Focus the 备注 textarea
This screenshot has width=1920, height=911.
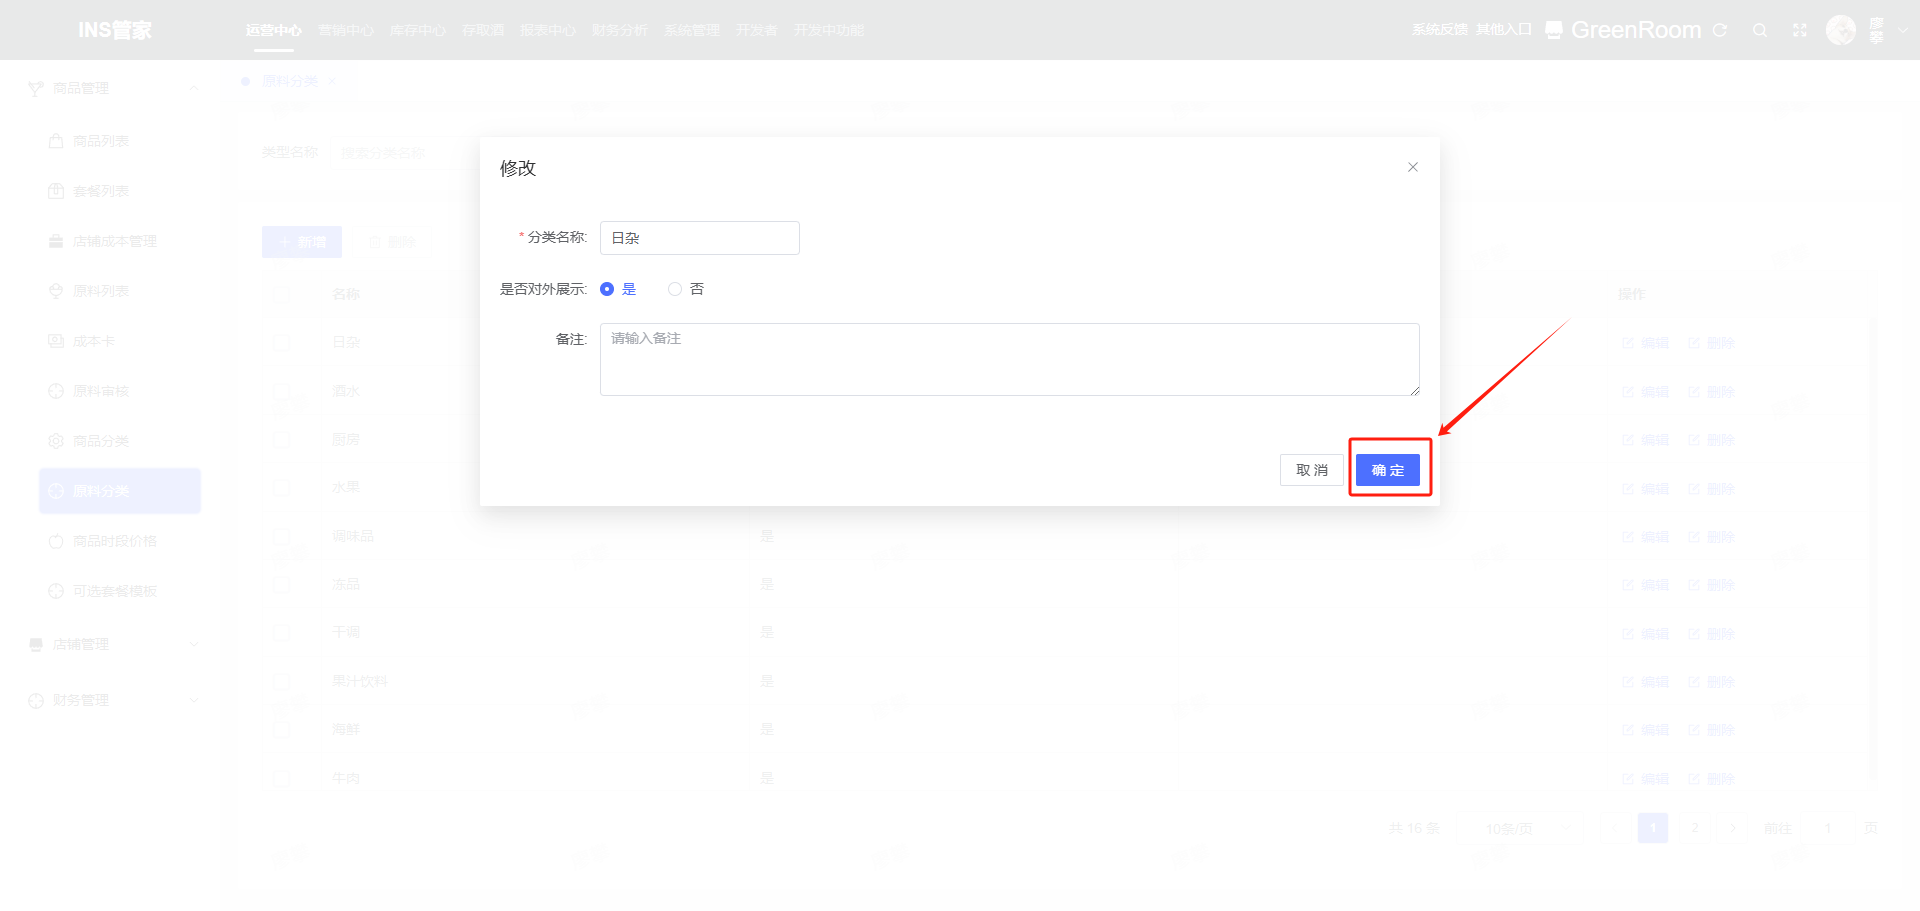[1010, 359]
